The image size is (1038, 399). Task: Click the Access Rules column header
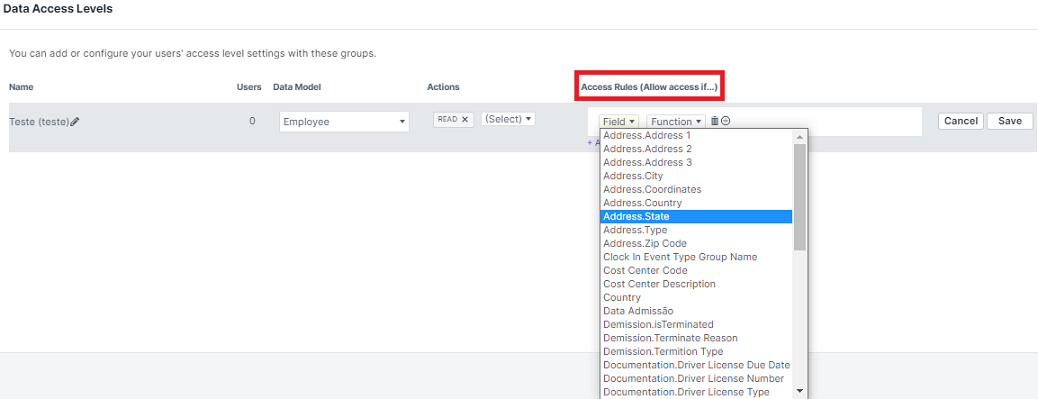[649, 87]
